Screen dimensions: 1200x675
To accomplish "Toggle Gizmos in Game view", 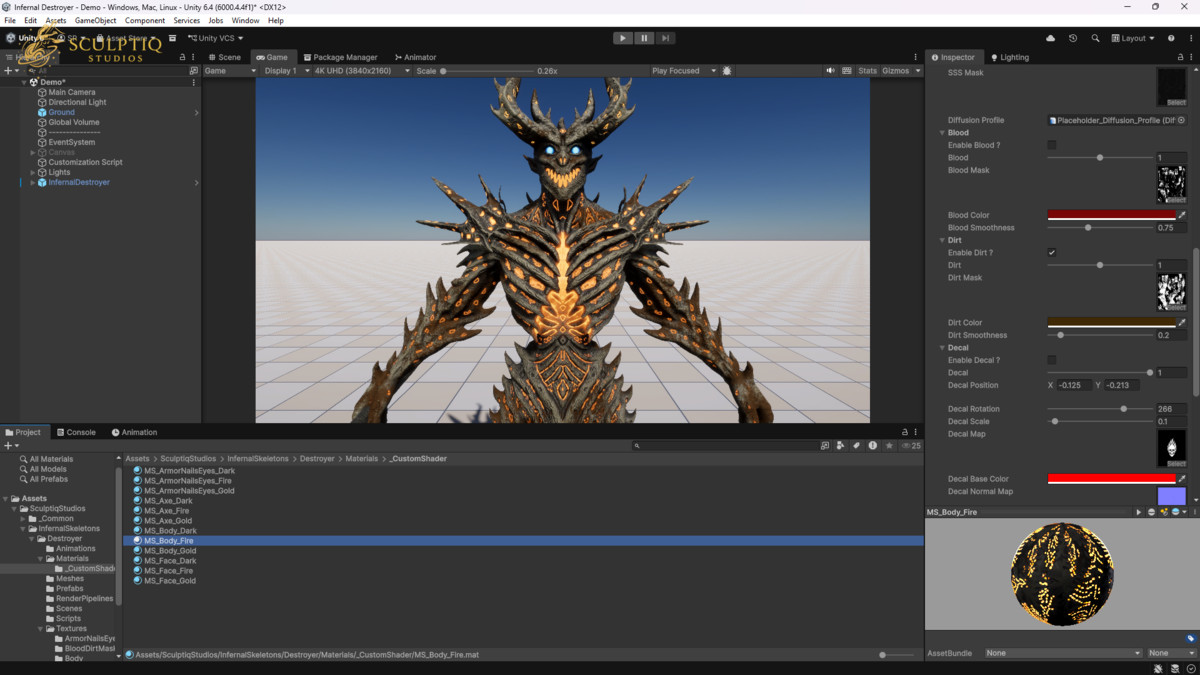I will point(896,71).
